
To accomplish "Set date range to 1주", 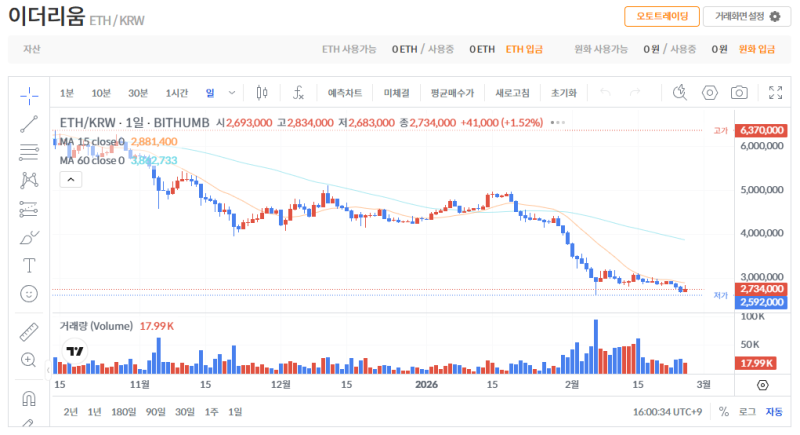I will (x=211, y=412).
